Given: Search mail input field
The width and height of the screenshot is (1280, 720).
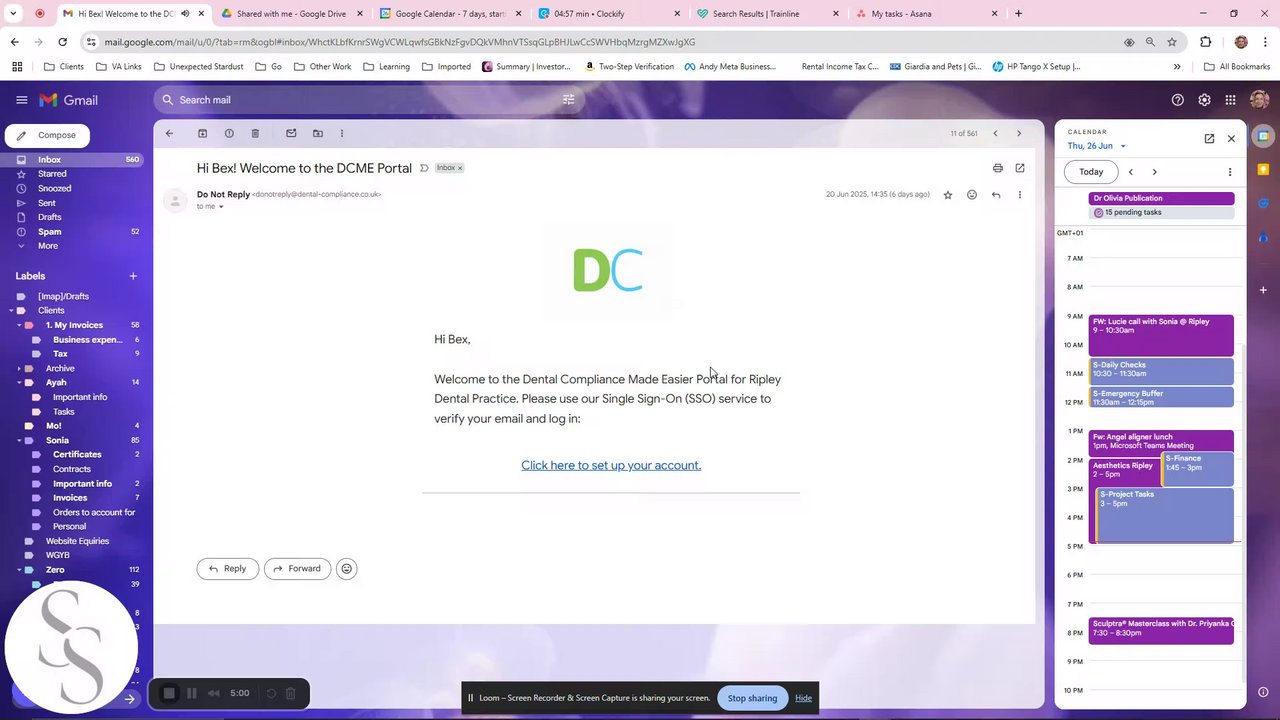Looking at the screenshot, I should 365,100.
